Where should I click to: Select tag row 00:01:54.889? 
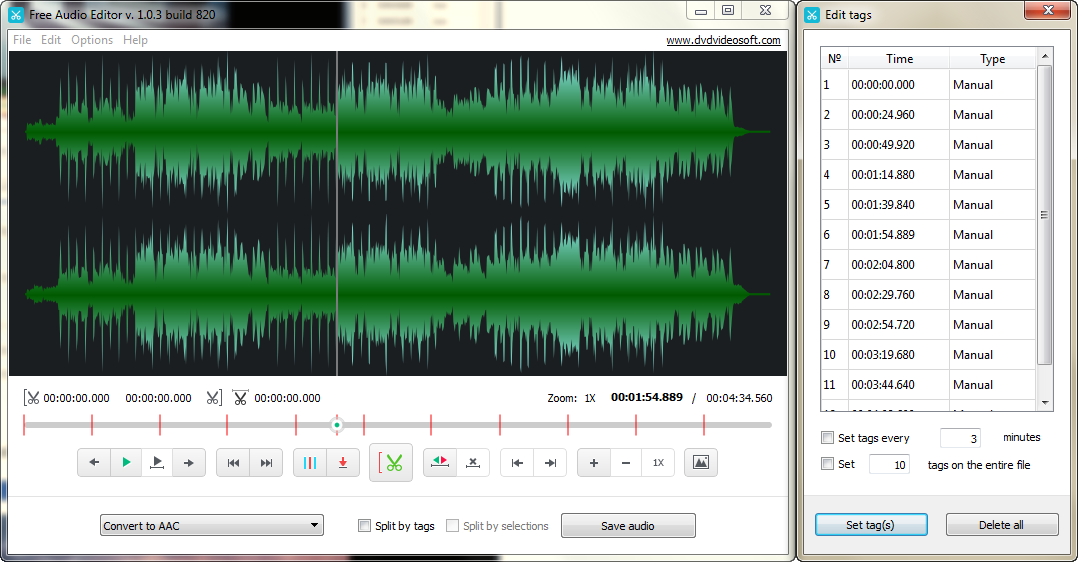click(x=928, y=235)
